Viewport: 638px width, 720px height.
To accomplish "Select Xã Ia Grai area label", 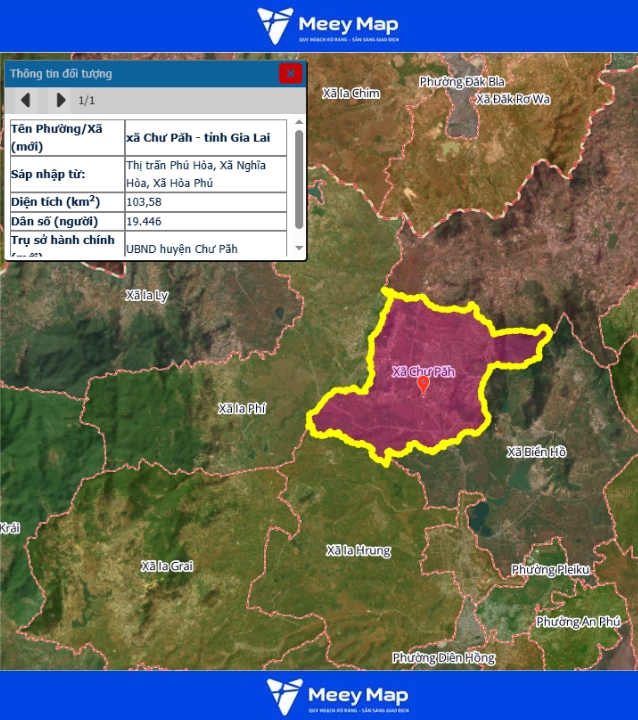I will (x=167, y=566).
